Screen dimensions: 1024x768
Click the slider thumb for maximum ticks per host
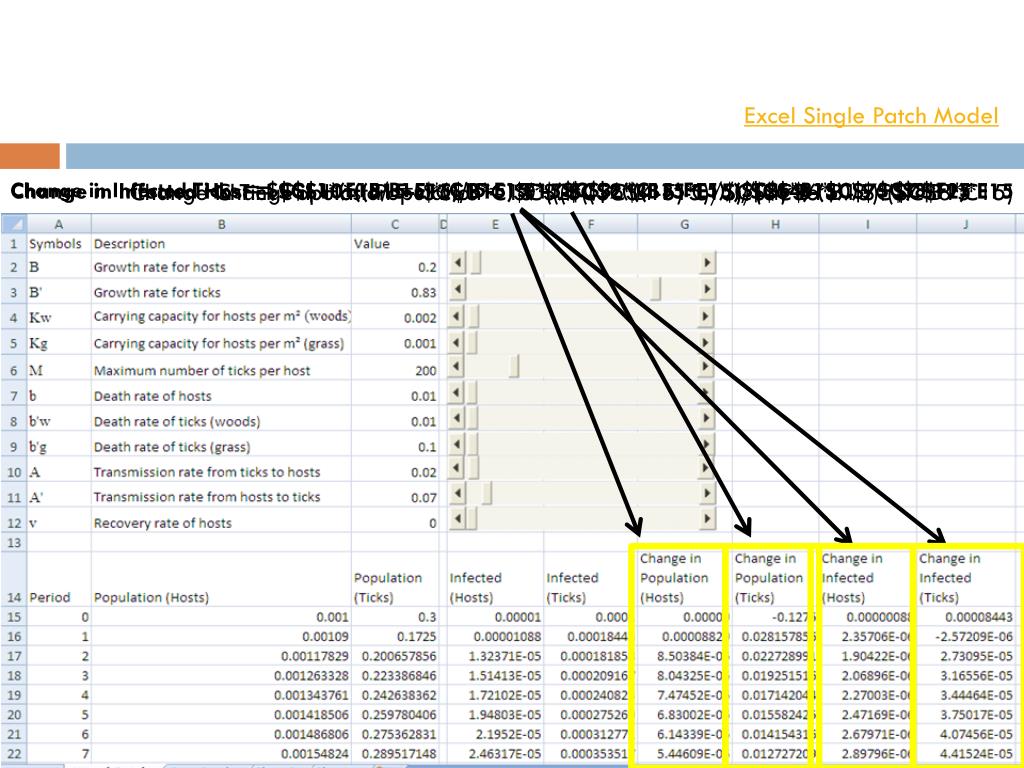click(x=514, y=367)
